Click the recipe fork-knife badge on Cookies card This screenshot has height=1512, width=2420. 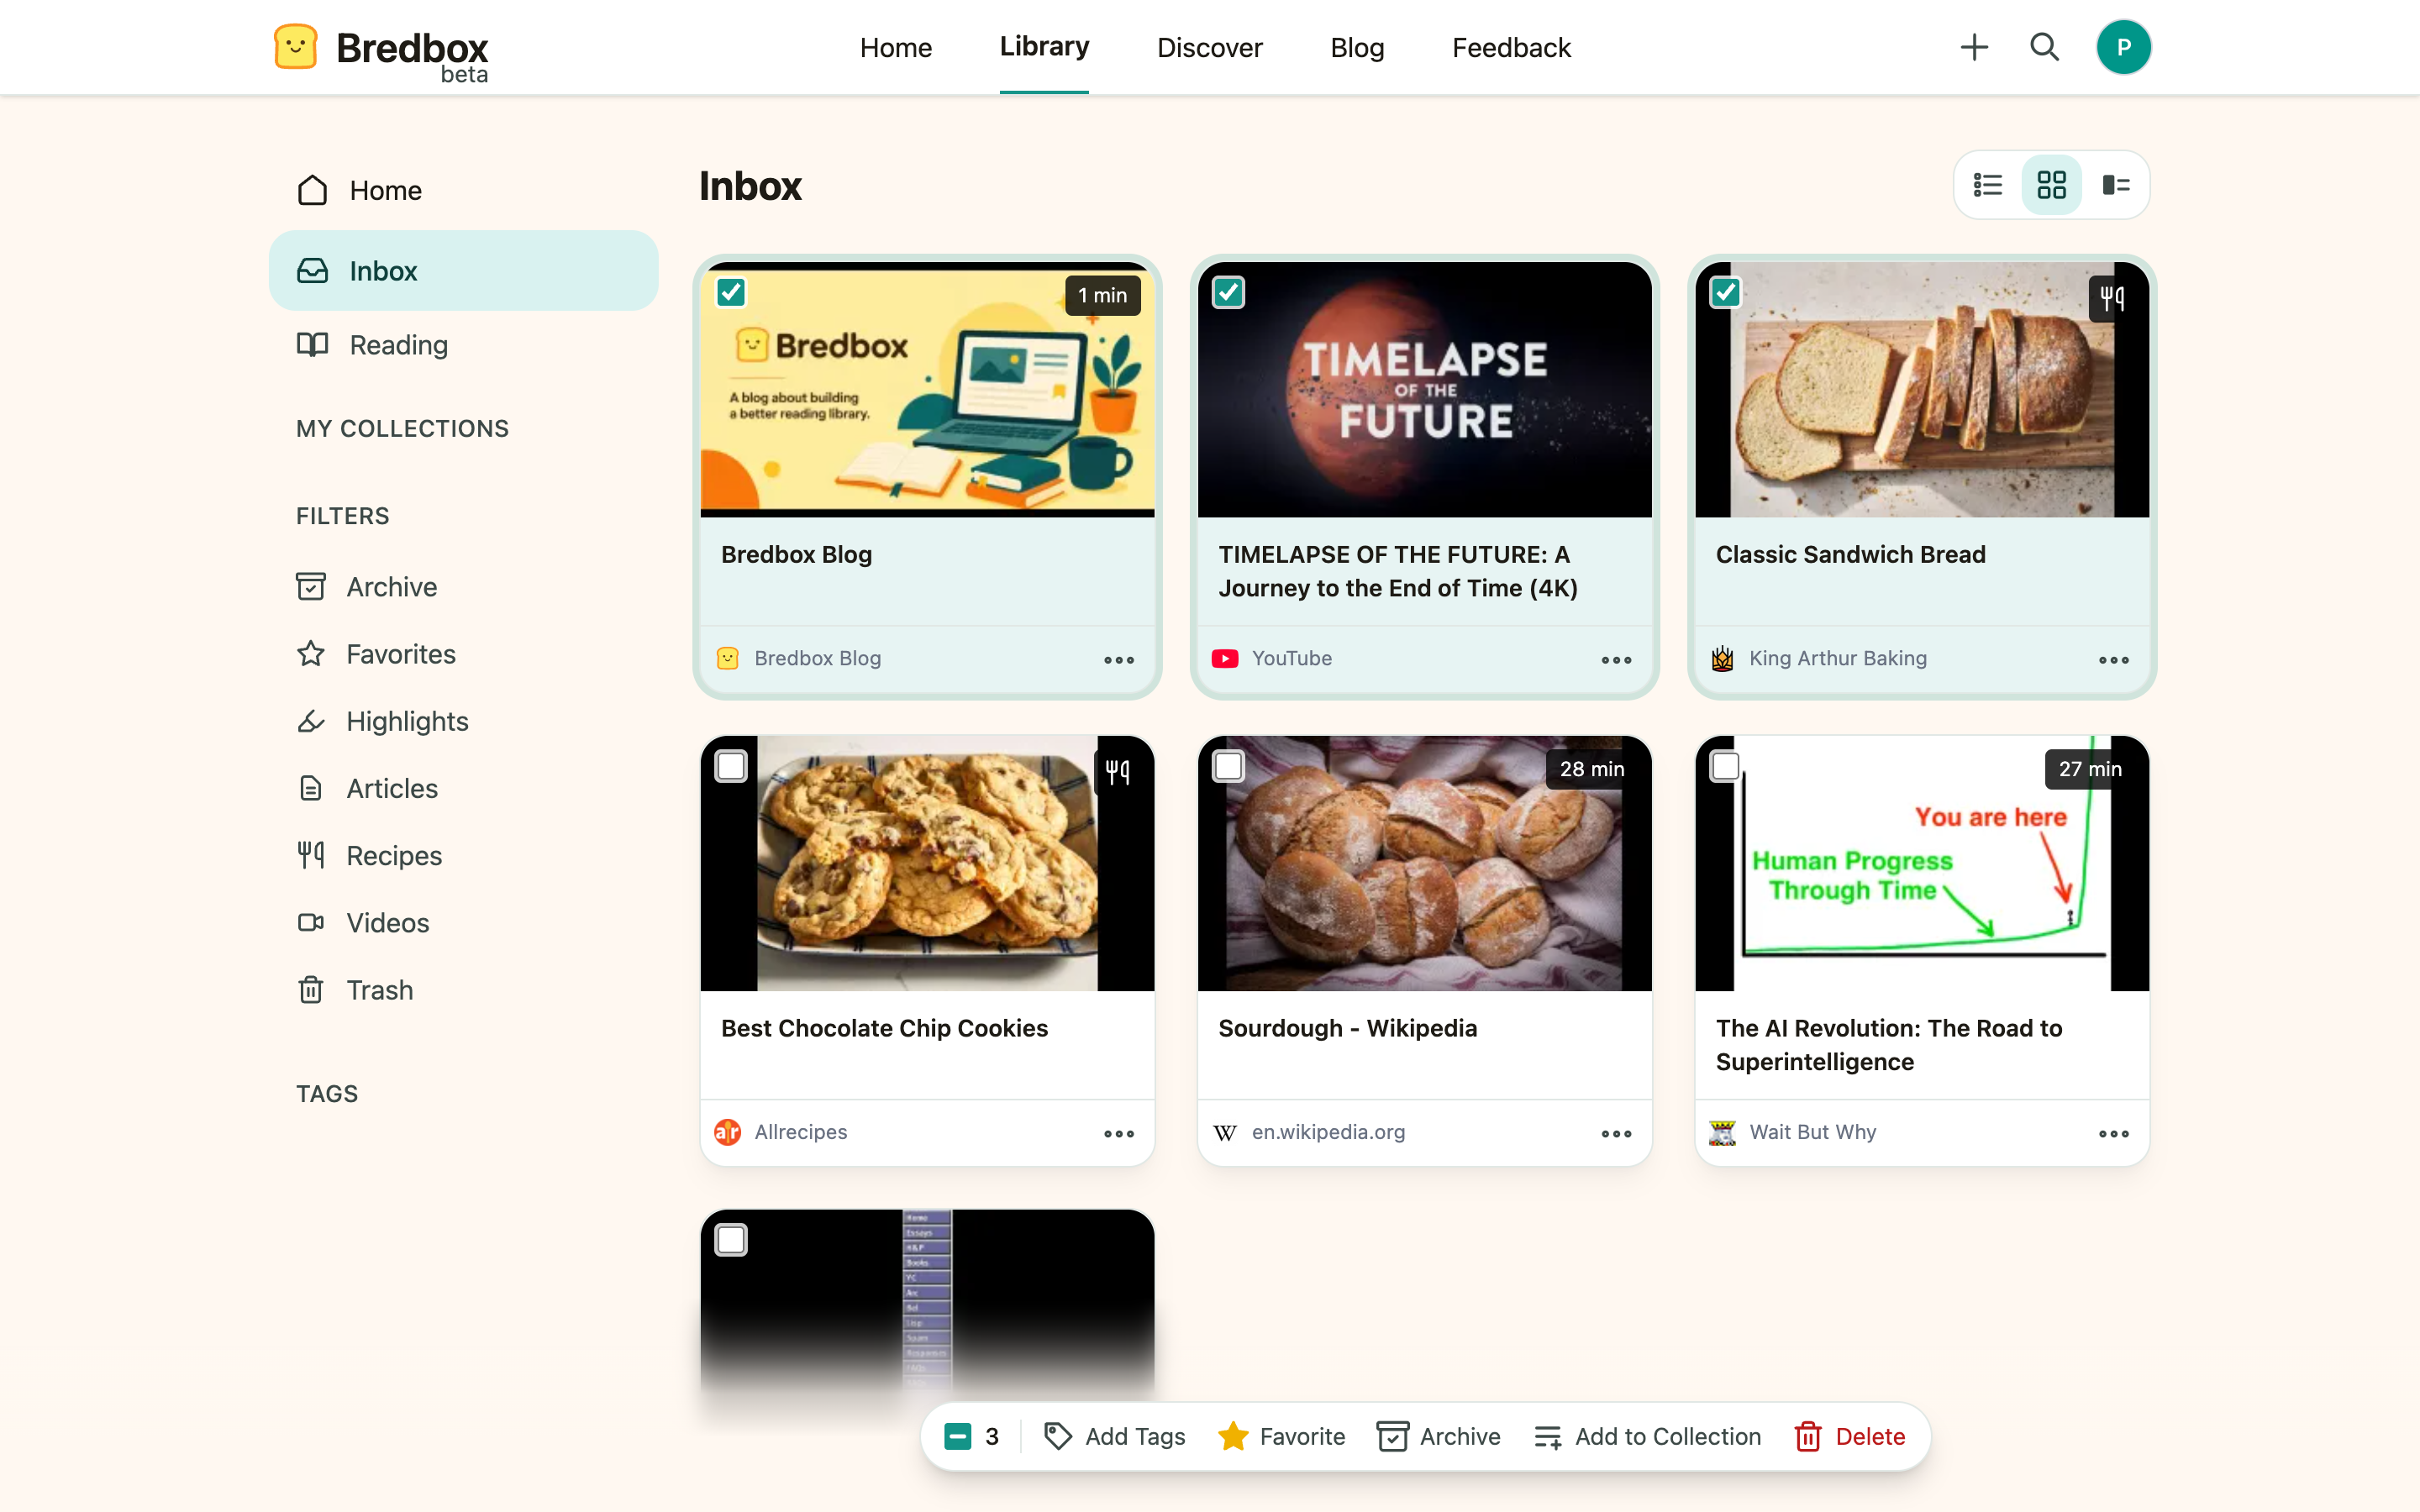pyautogui.click(x=1118, y=771)
